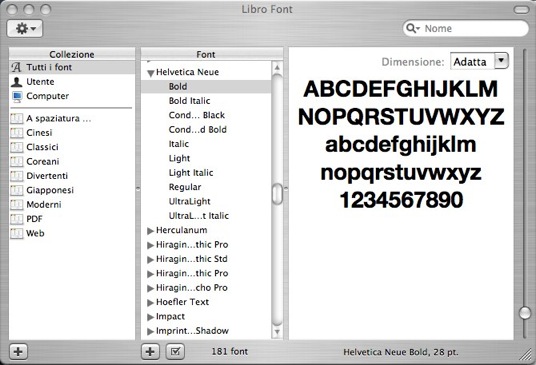536x365 pixels.
Task: Select the Cond... Black typeface
Action: tap(206, 115)
